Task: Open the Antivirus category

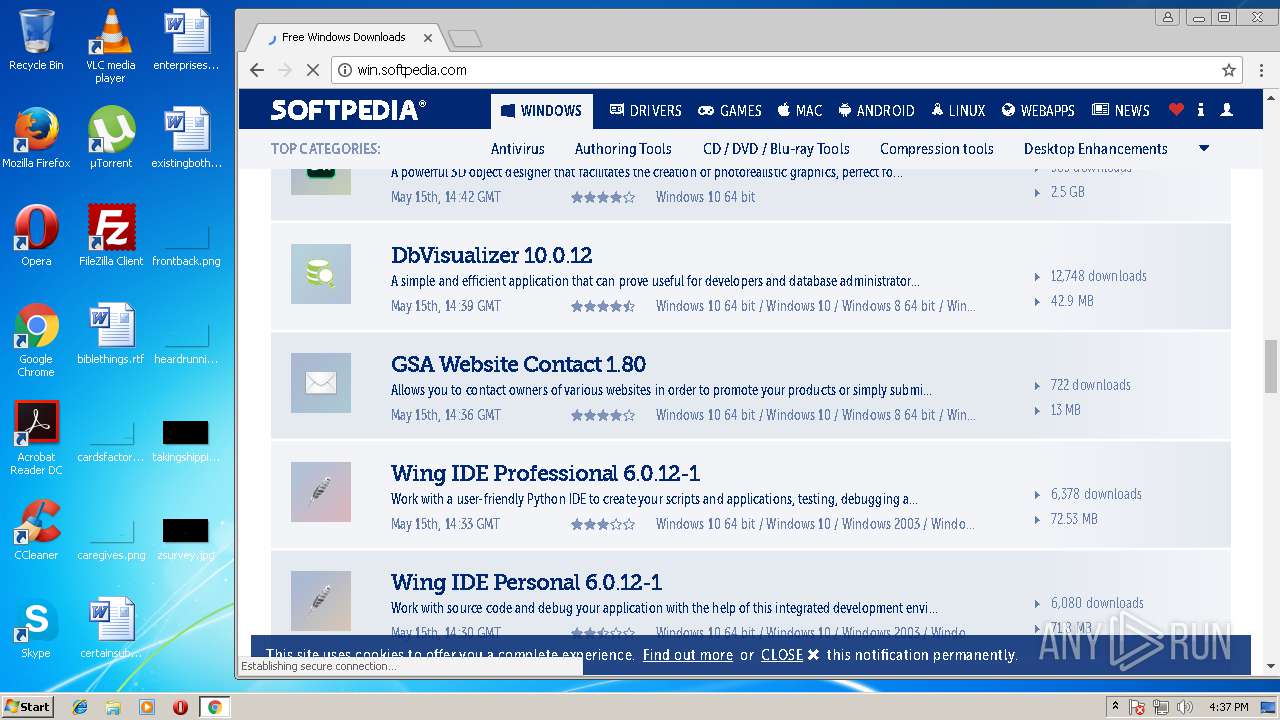Action: 518,149
